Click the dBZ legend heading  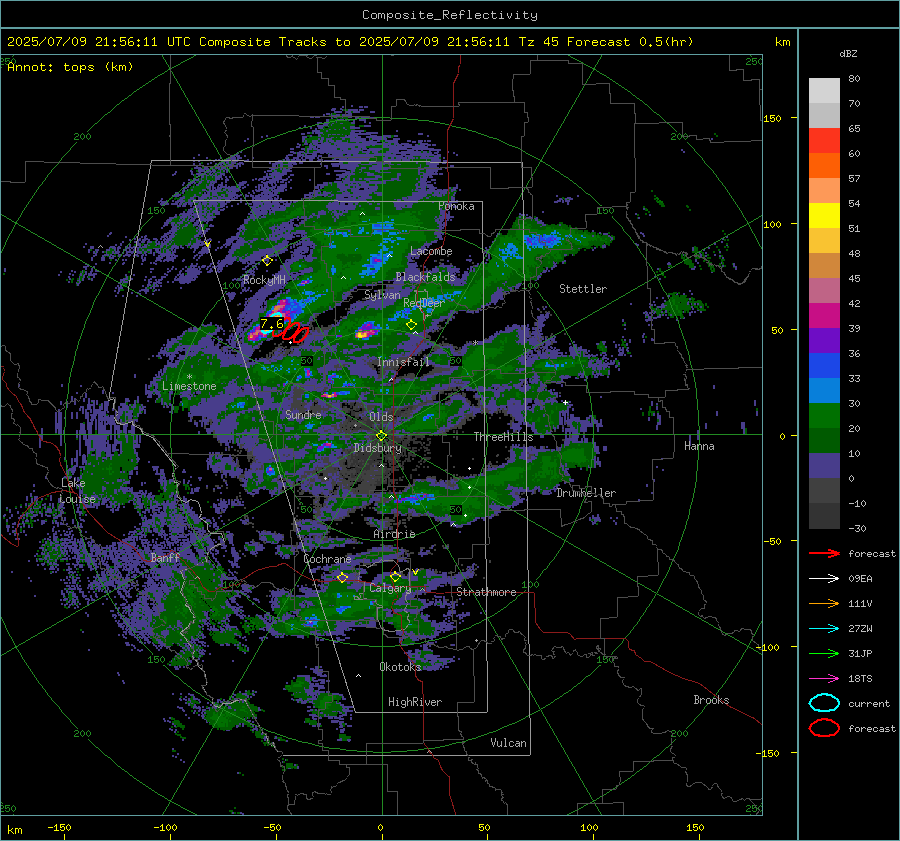(x=848, y=53)
